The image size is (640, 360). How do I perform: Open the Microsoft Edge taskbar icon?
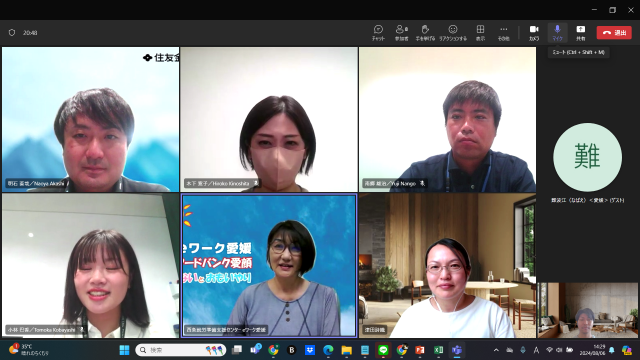[x=328, y=350]
